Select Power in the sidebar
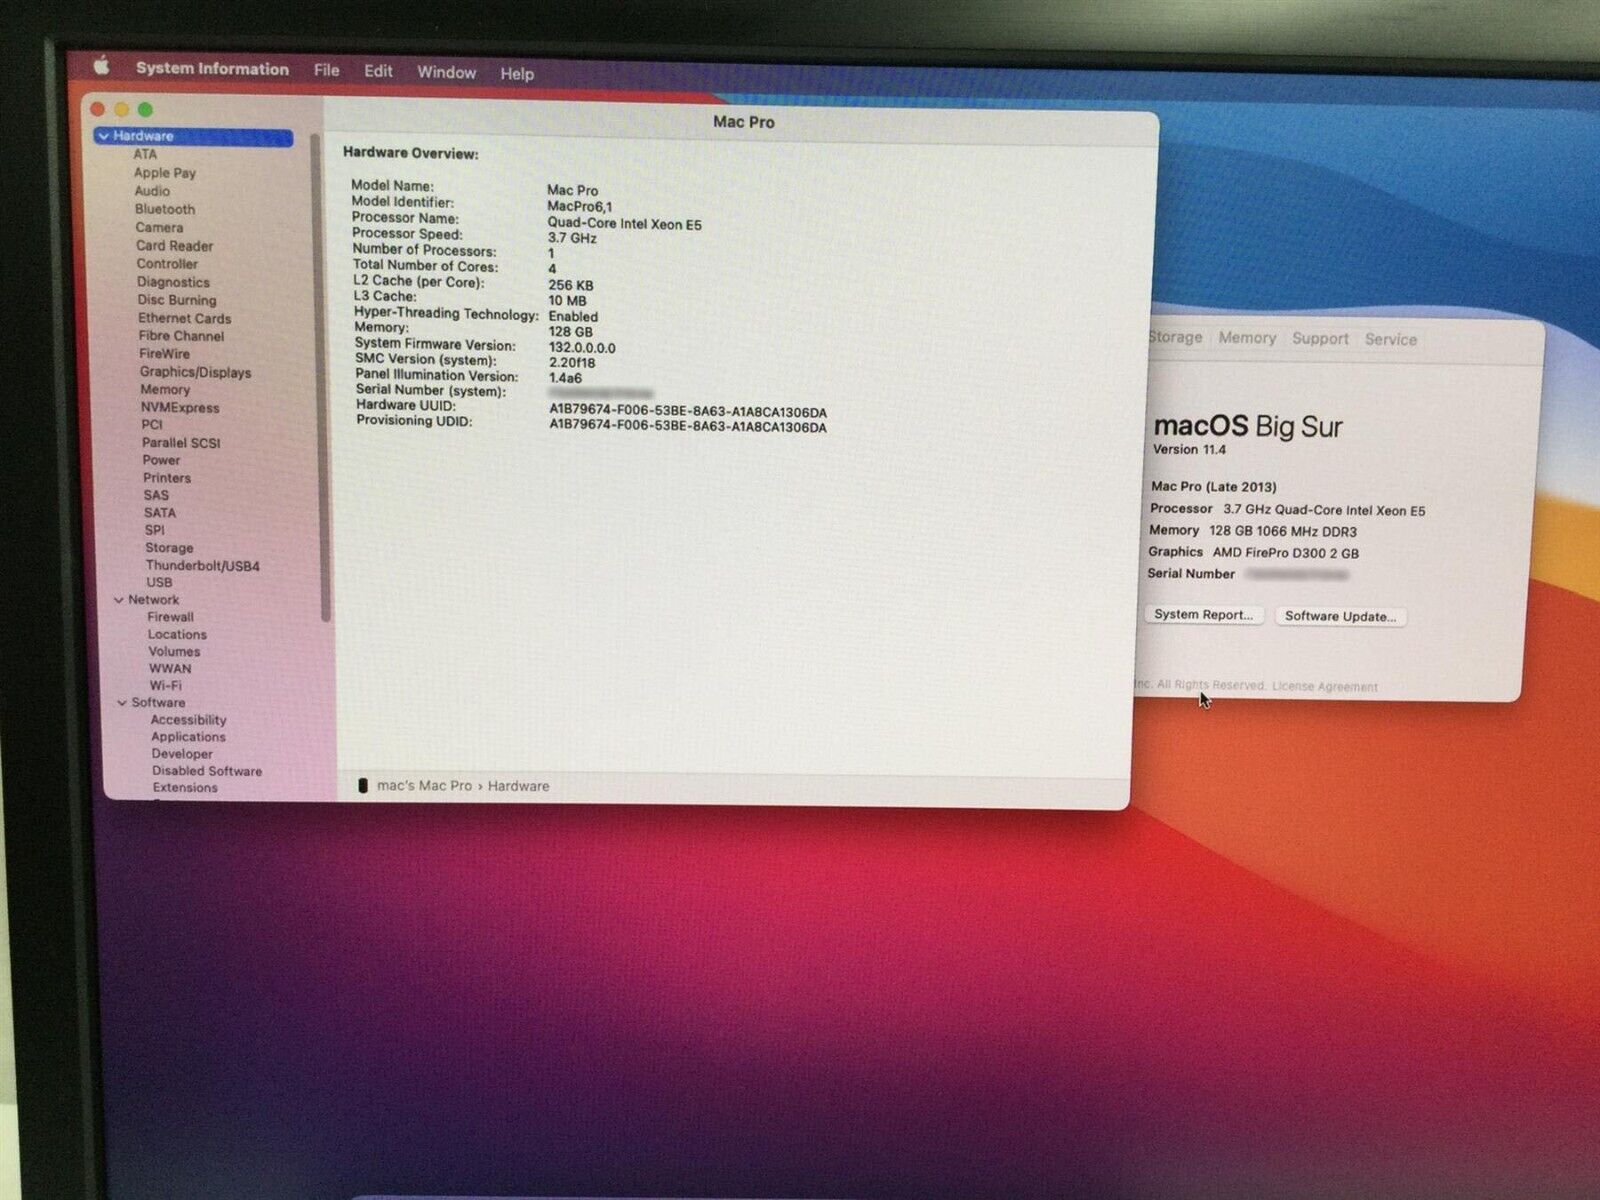Viewport: 1600px width, 1200px height. 161,460
